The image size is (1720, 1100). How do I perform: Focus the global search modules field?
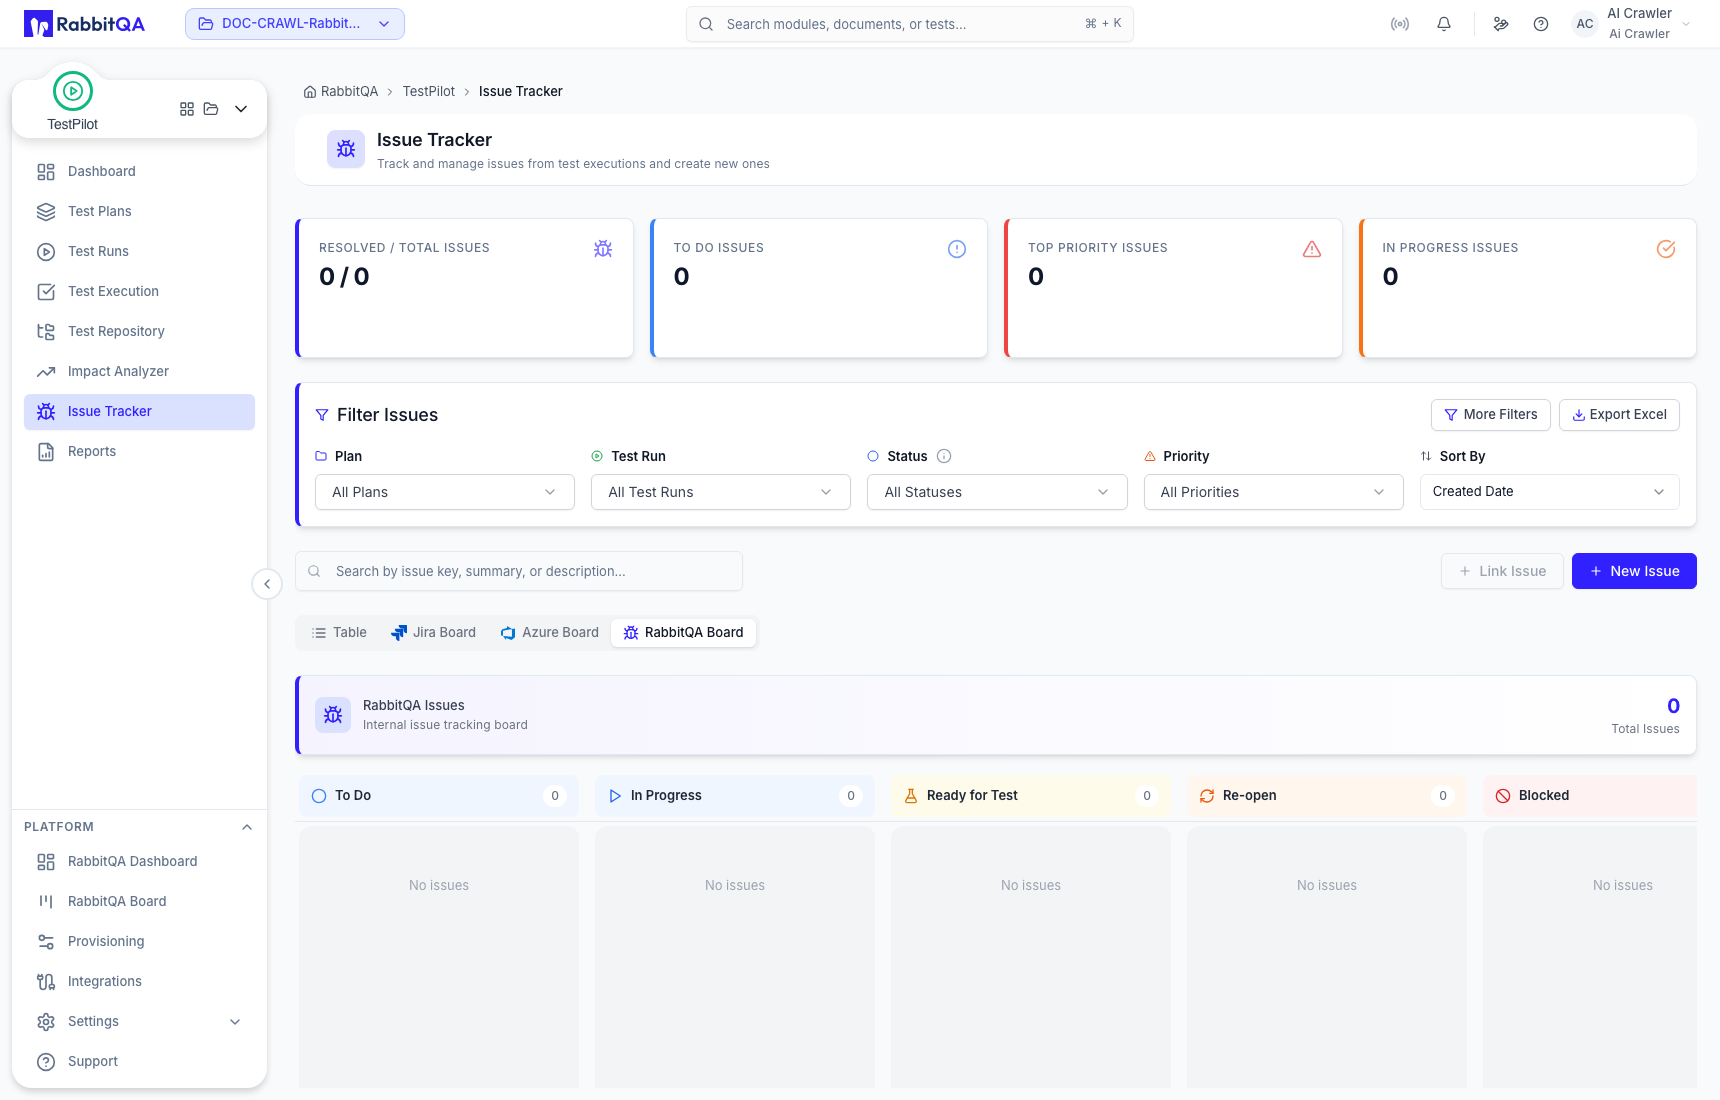[910, 24]
